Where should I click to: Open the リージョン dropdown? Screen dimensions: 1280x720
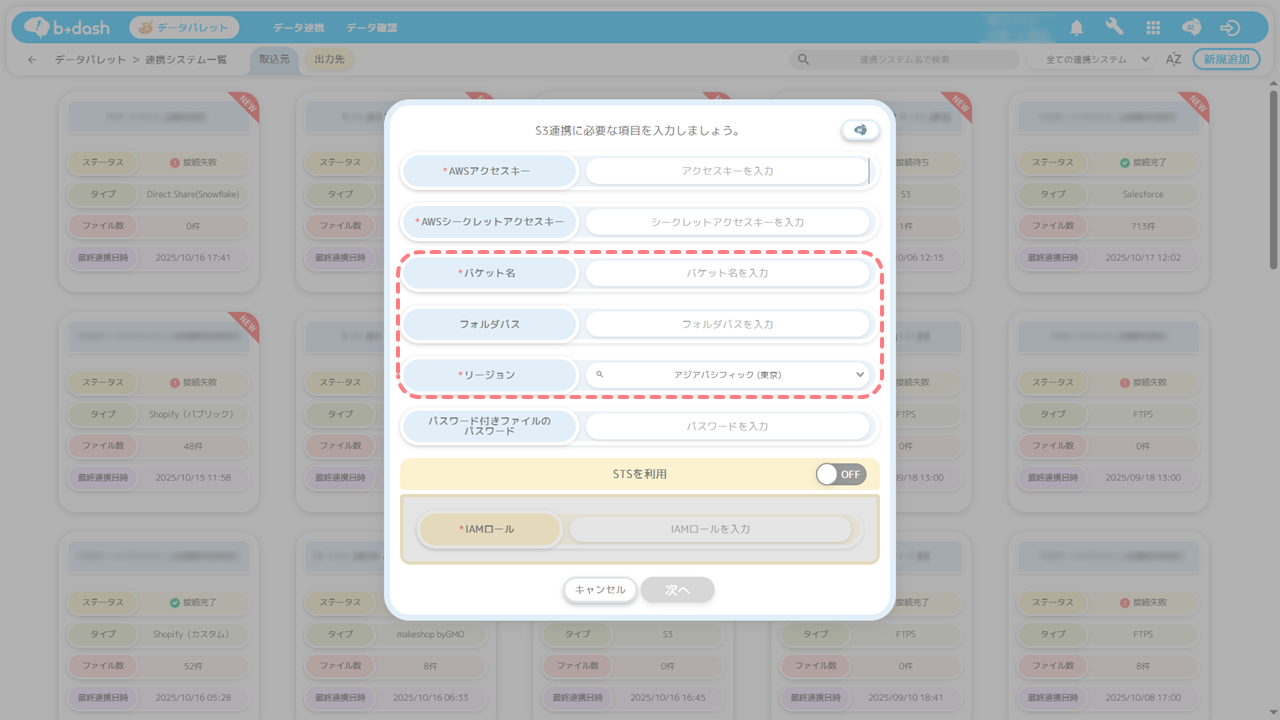[727, 375]
